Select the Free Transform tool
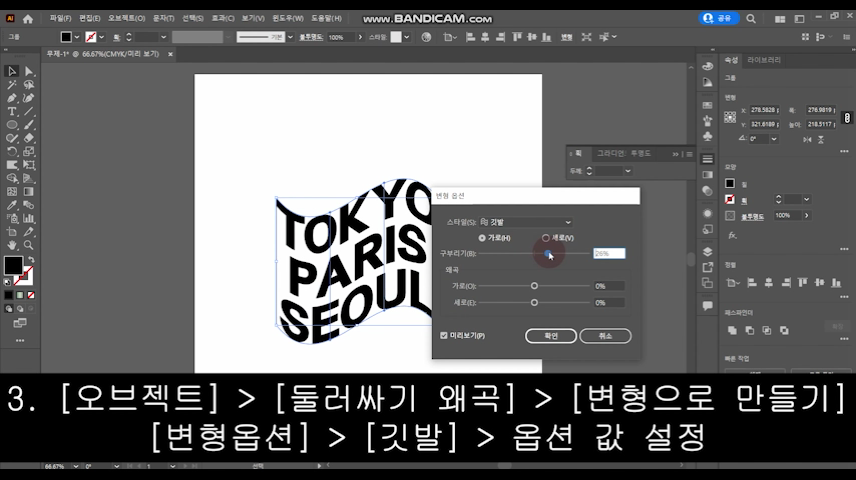This screenshot has width=856, height=480. (x=29, y=165)
